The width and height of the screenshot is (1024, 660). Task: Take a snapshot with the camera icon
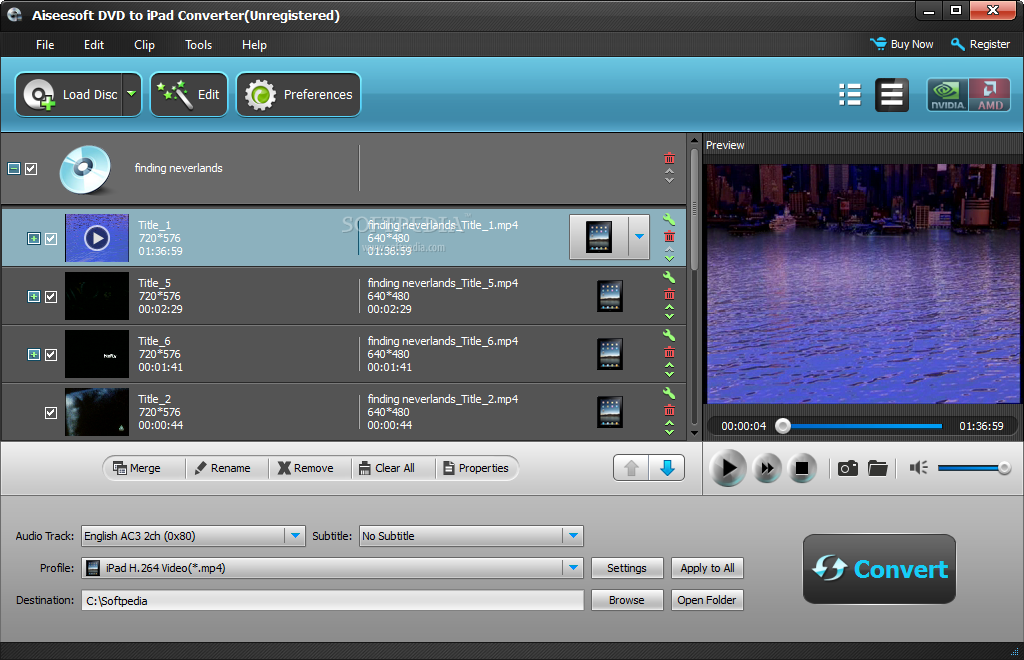coord(848,468)
